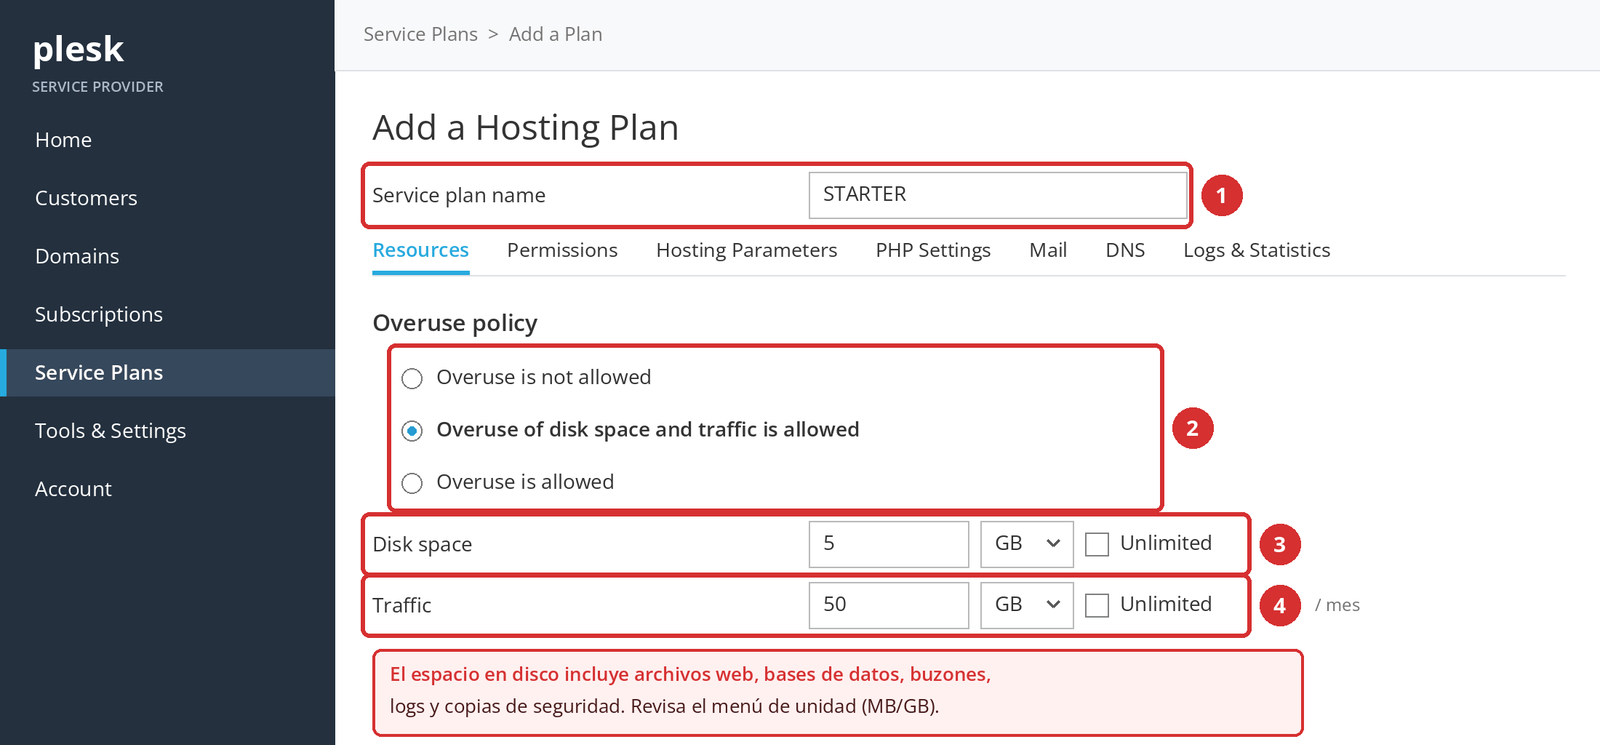Expand the Traffic GB unit dropdown
Viewport: 1600px width, 745px height.
coord(1027,605)
